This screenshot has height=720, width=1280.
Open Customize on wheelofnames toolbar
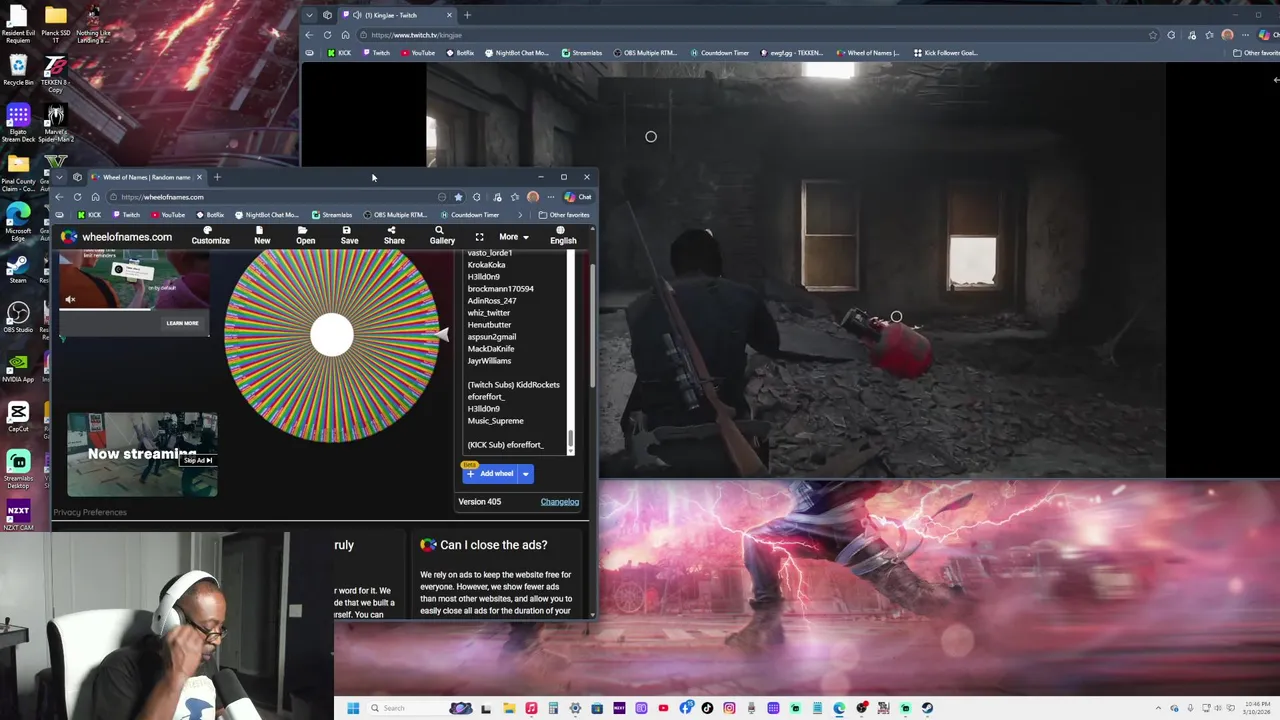210,235
